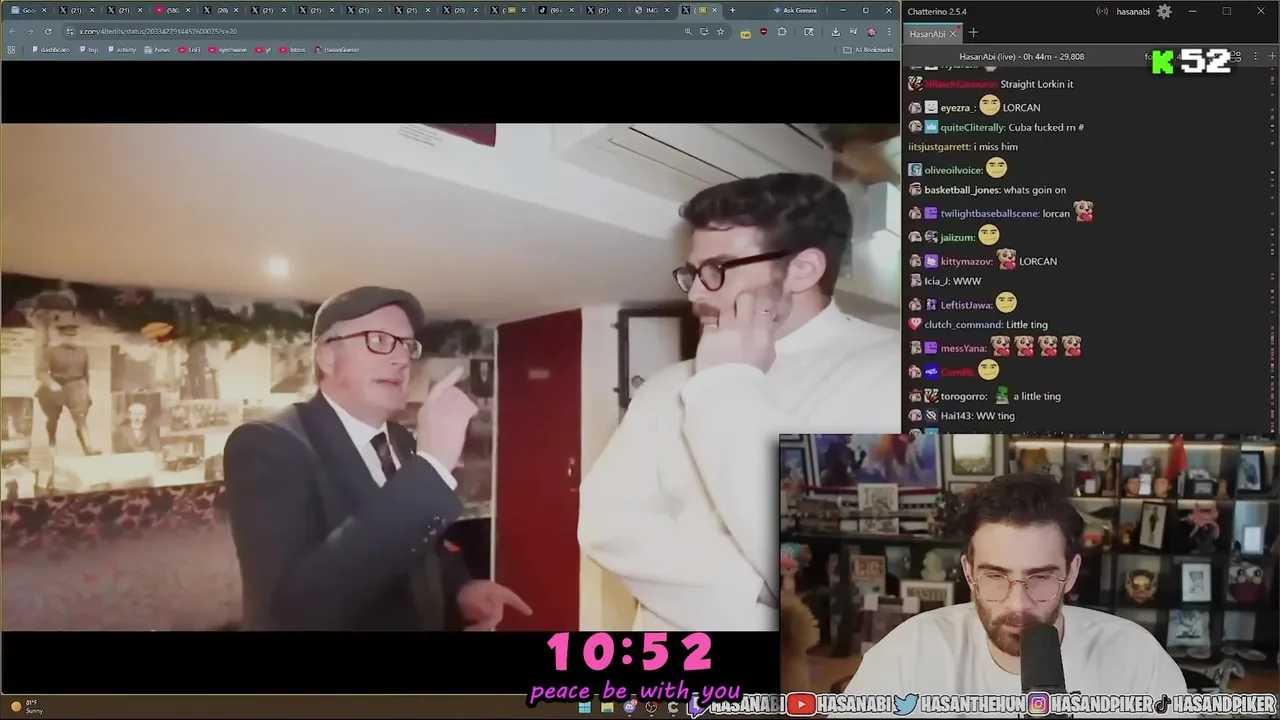Close the active X browser tab
The height and width of the screenshot is (720, 1280).
[x=716, y=10]
